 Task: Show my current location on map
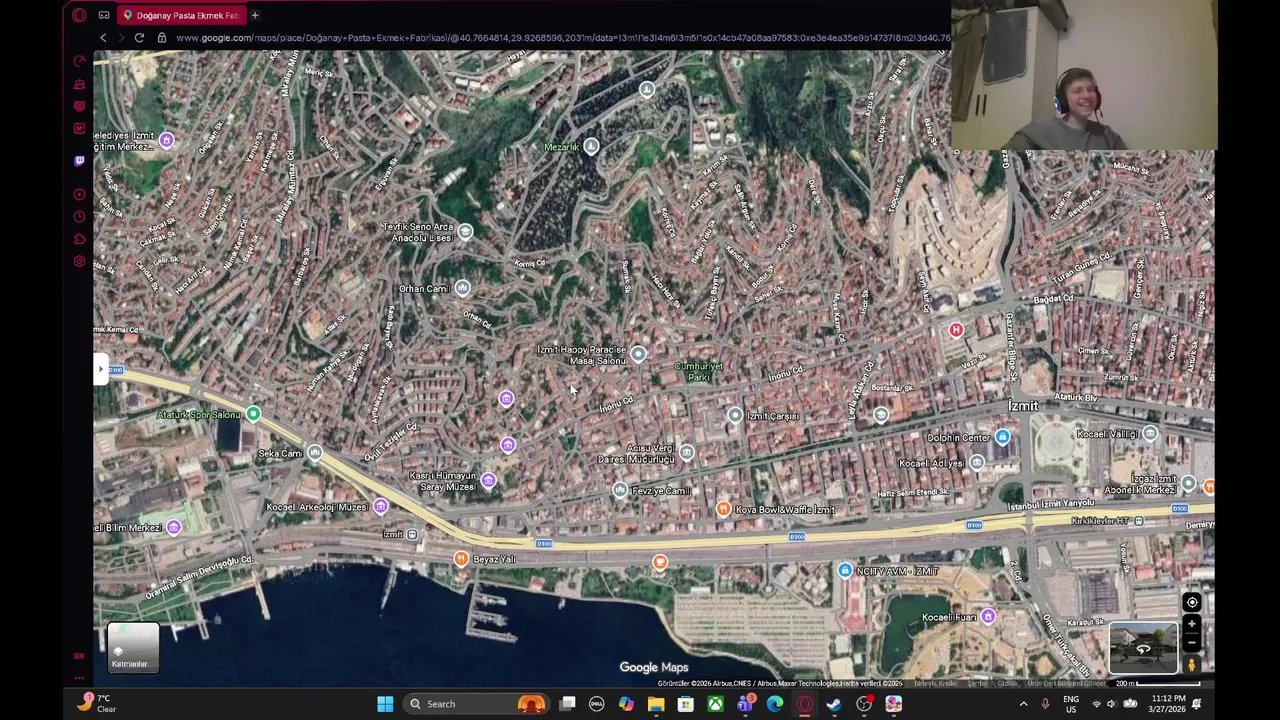click(1192, 602)
